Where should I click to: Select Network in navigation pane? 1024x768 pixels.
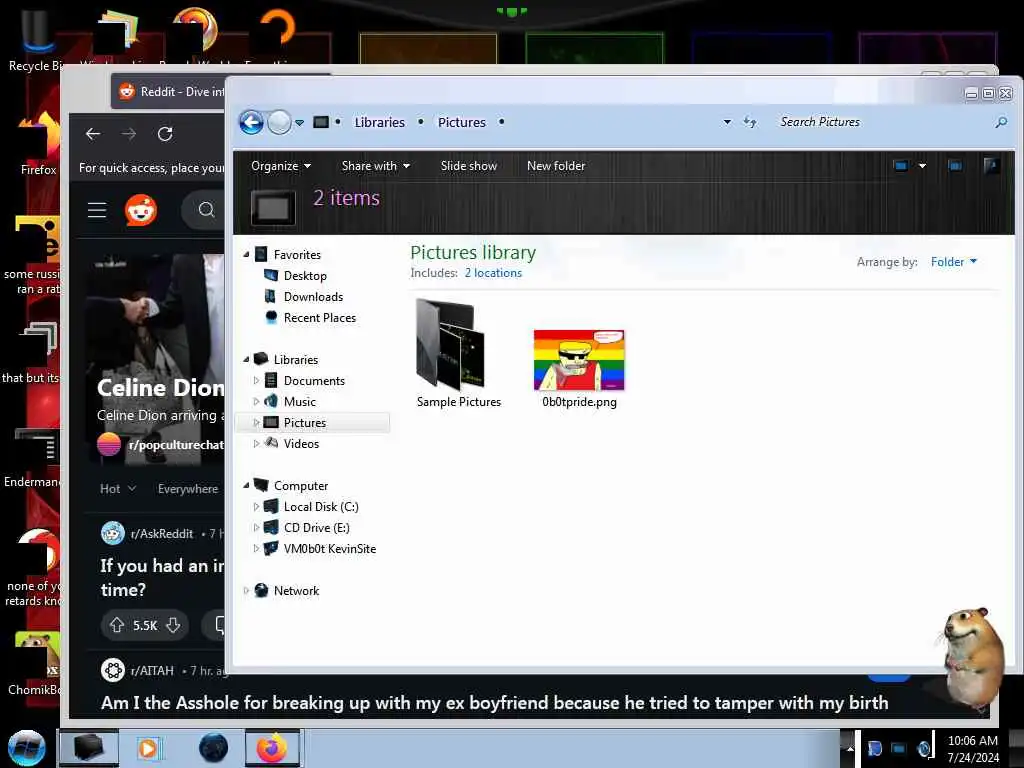[x=296, y=590]
